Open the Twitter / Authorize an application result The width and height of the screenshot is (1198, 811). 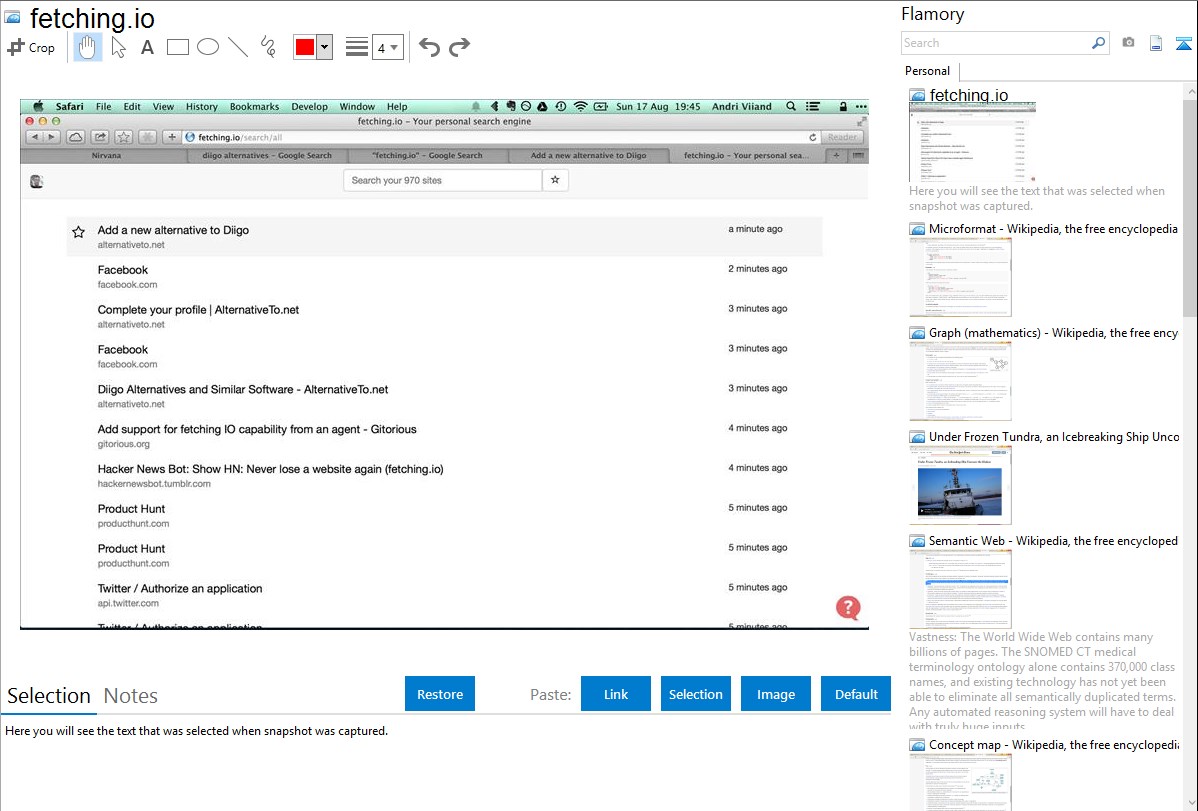coord(180,588)
